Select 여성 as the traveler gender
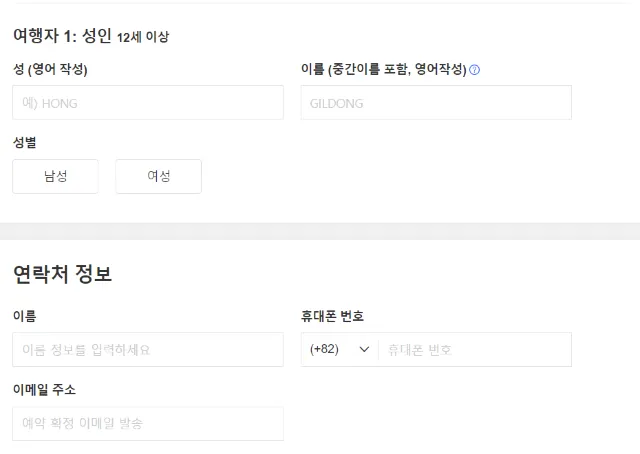 click(158, 176)
